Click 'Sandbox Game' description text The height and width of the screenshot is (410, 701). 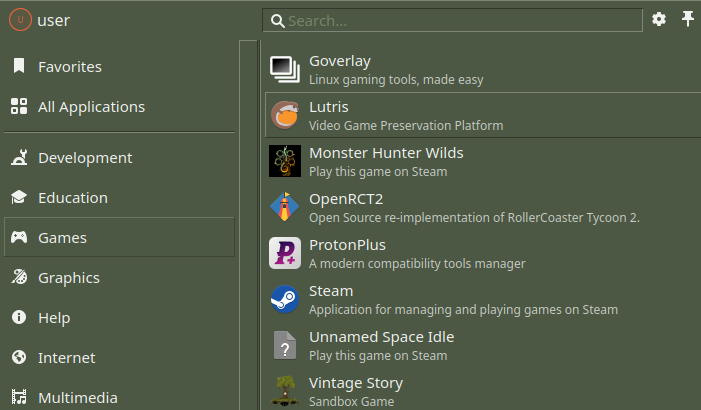tap(351, 402)
